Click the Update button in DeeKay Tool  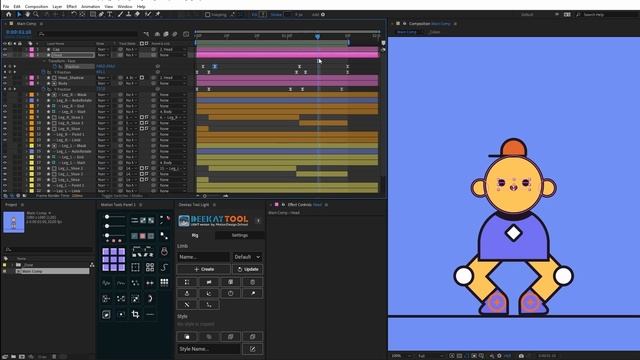(248, 269)
